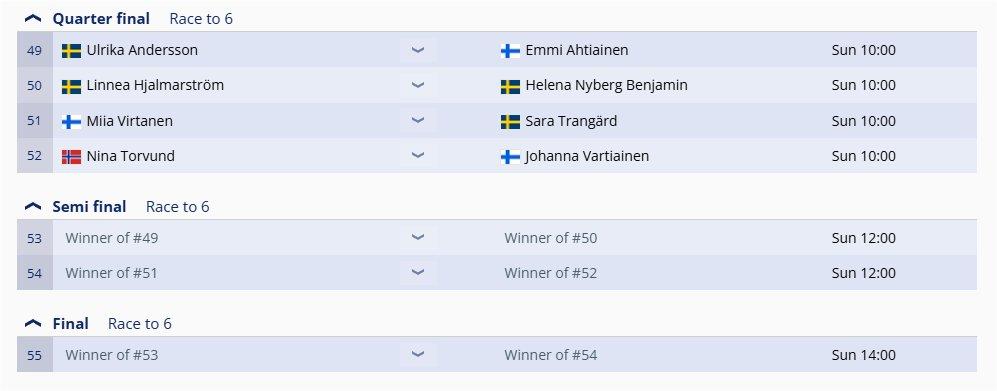Click Norwegian flag beside Nina Torvund

point(71,157)
